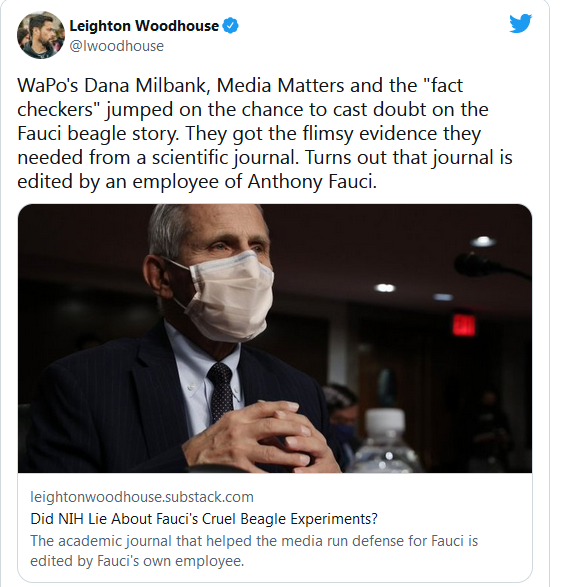Click the blue verified checkmark badge

[x=230, y=25]
